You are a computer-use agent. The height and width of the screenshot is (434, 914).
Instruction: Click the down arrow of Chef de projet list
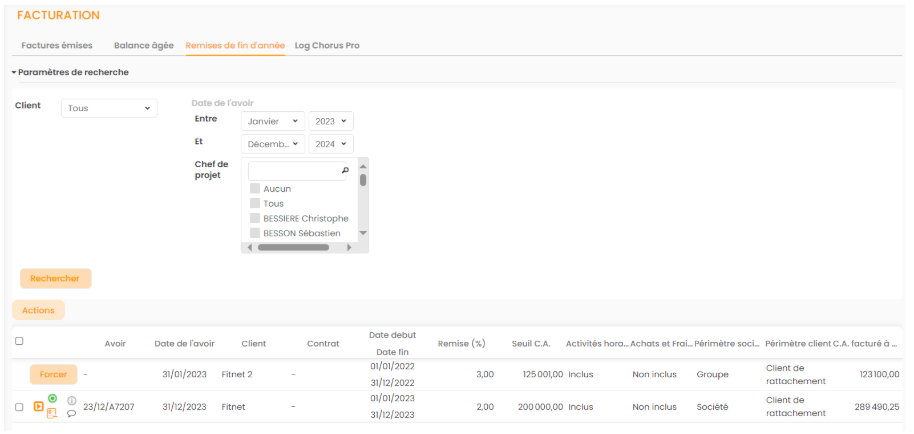363,233
